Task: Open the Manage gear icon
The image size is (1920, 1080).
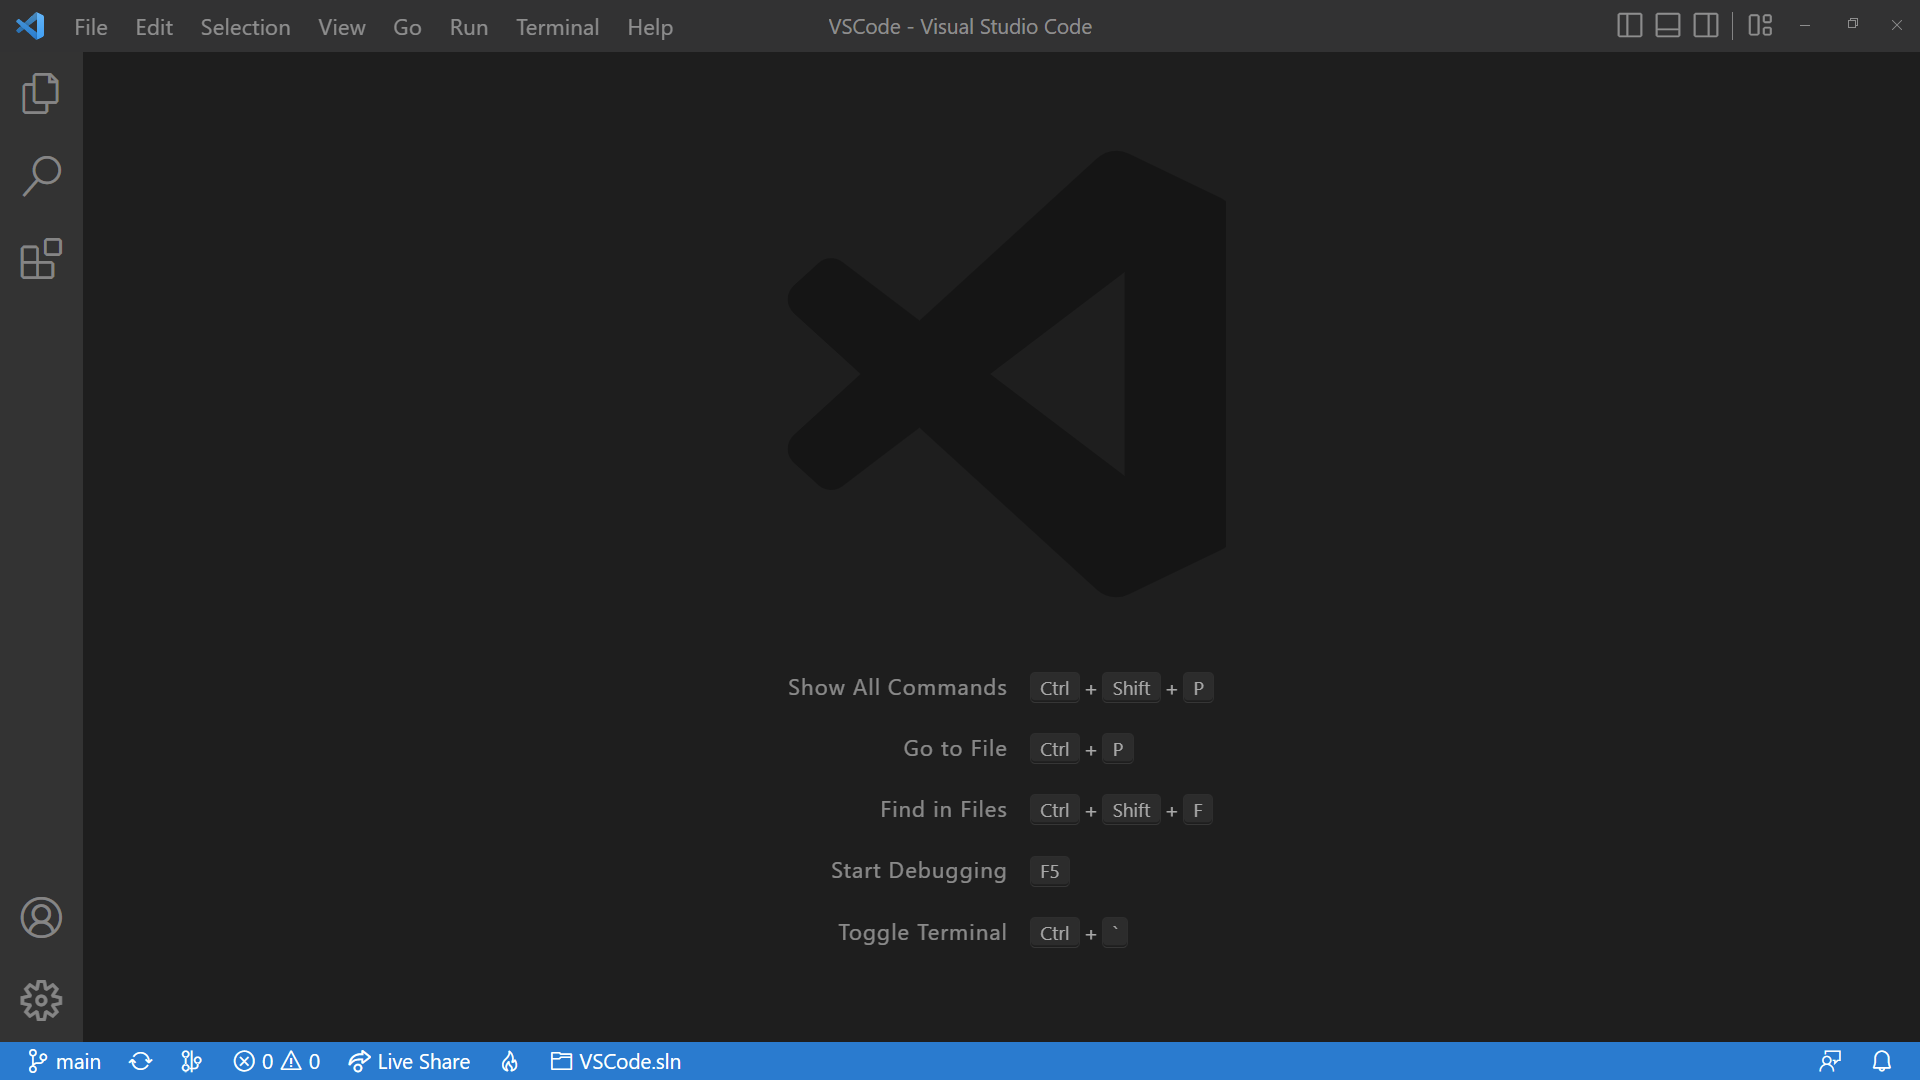Action: pyautogui.click(x=41, y=1000)
